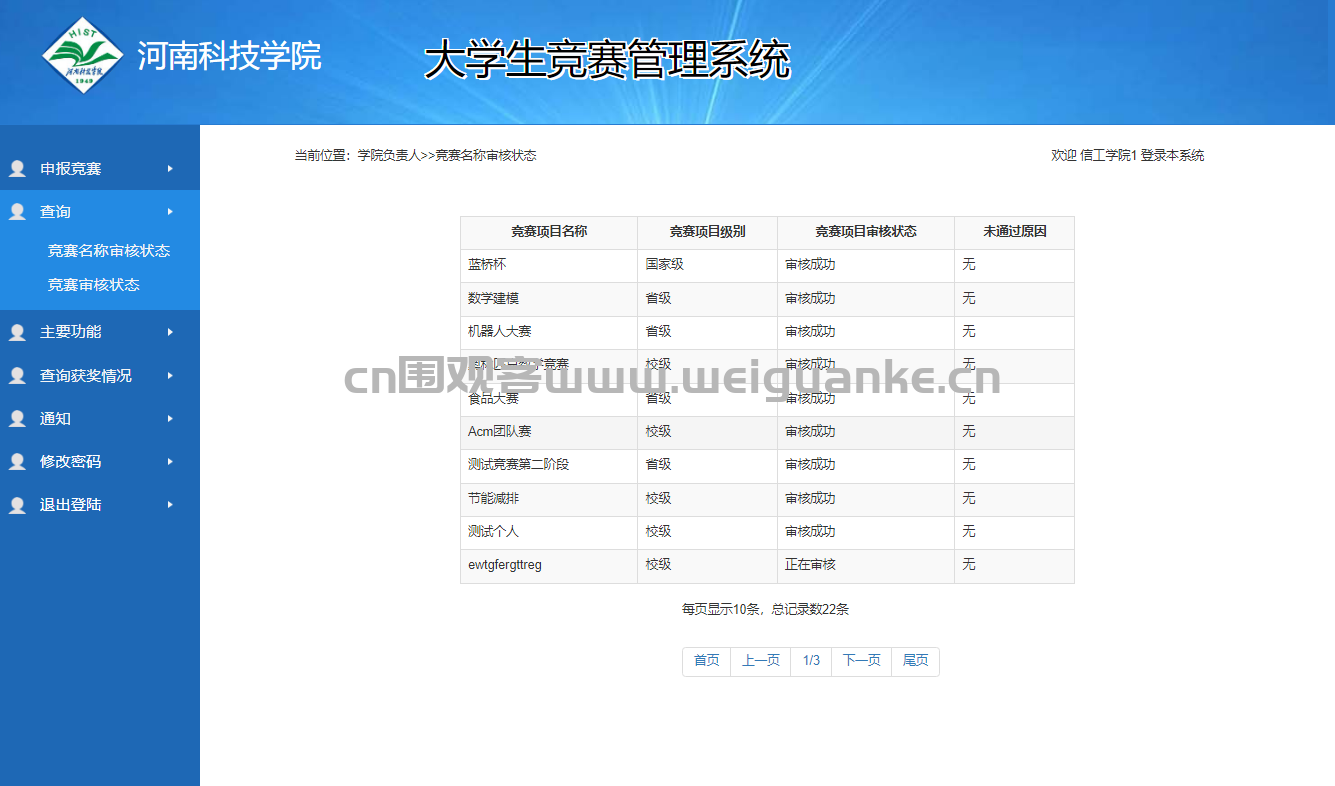Viewport: 1335px width, 786px height.
Task: Click the 1/3 page indicator
Action: 811,661
